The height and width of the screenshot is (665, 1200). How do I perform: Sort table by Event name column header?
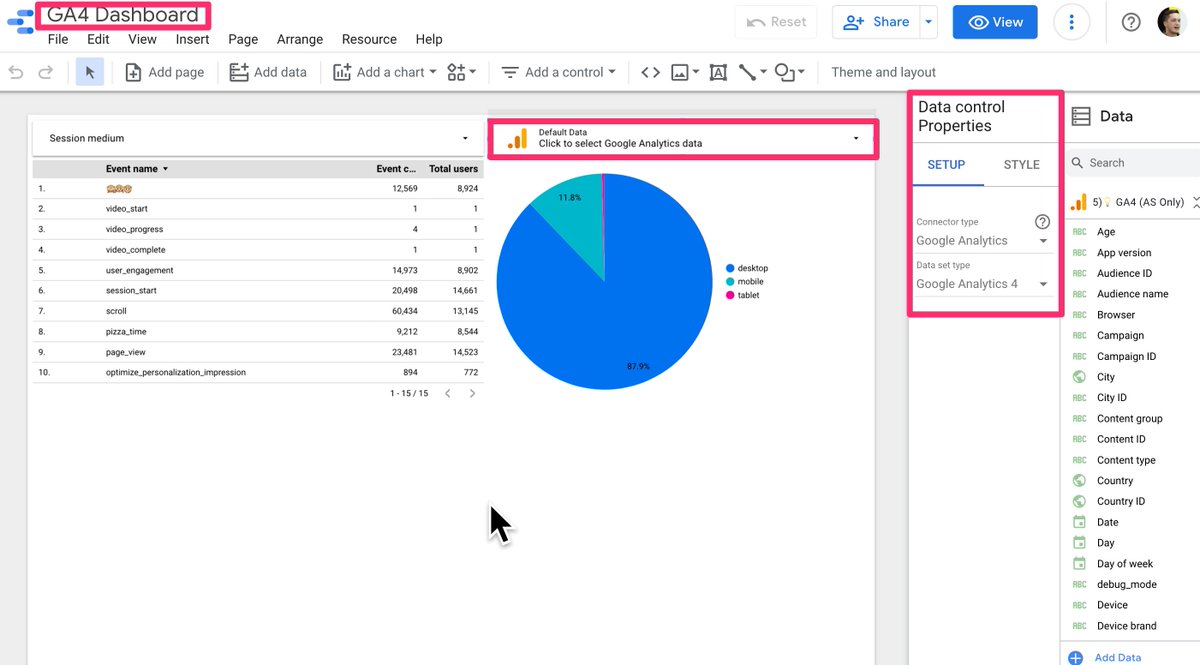[137, 169]
